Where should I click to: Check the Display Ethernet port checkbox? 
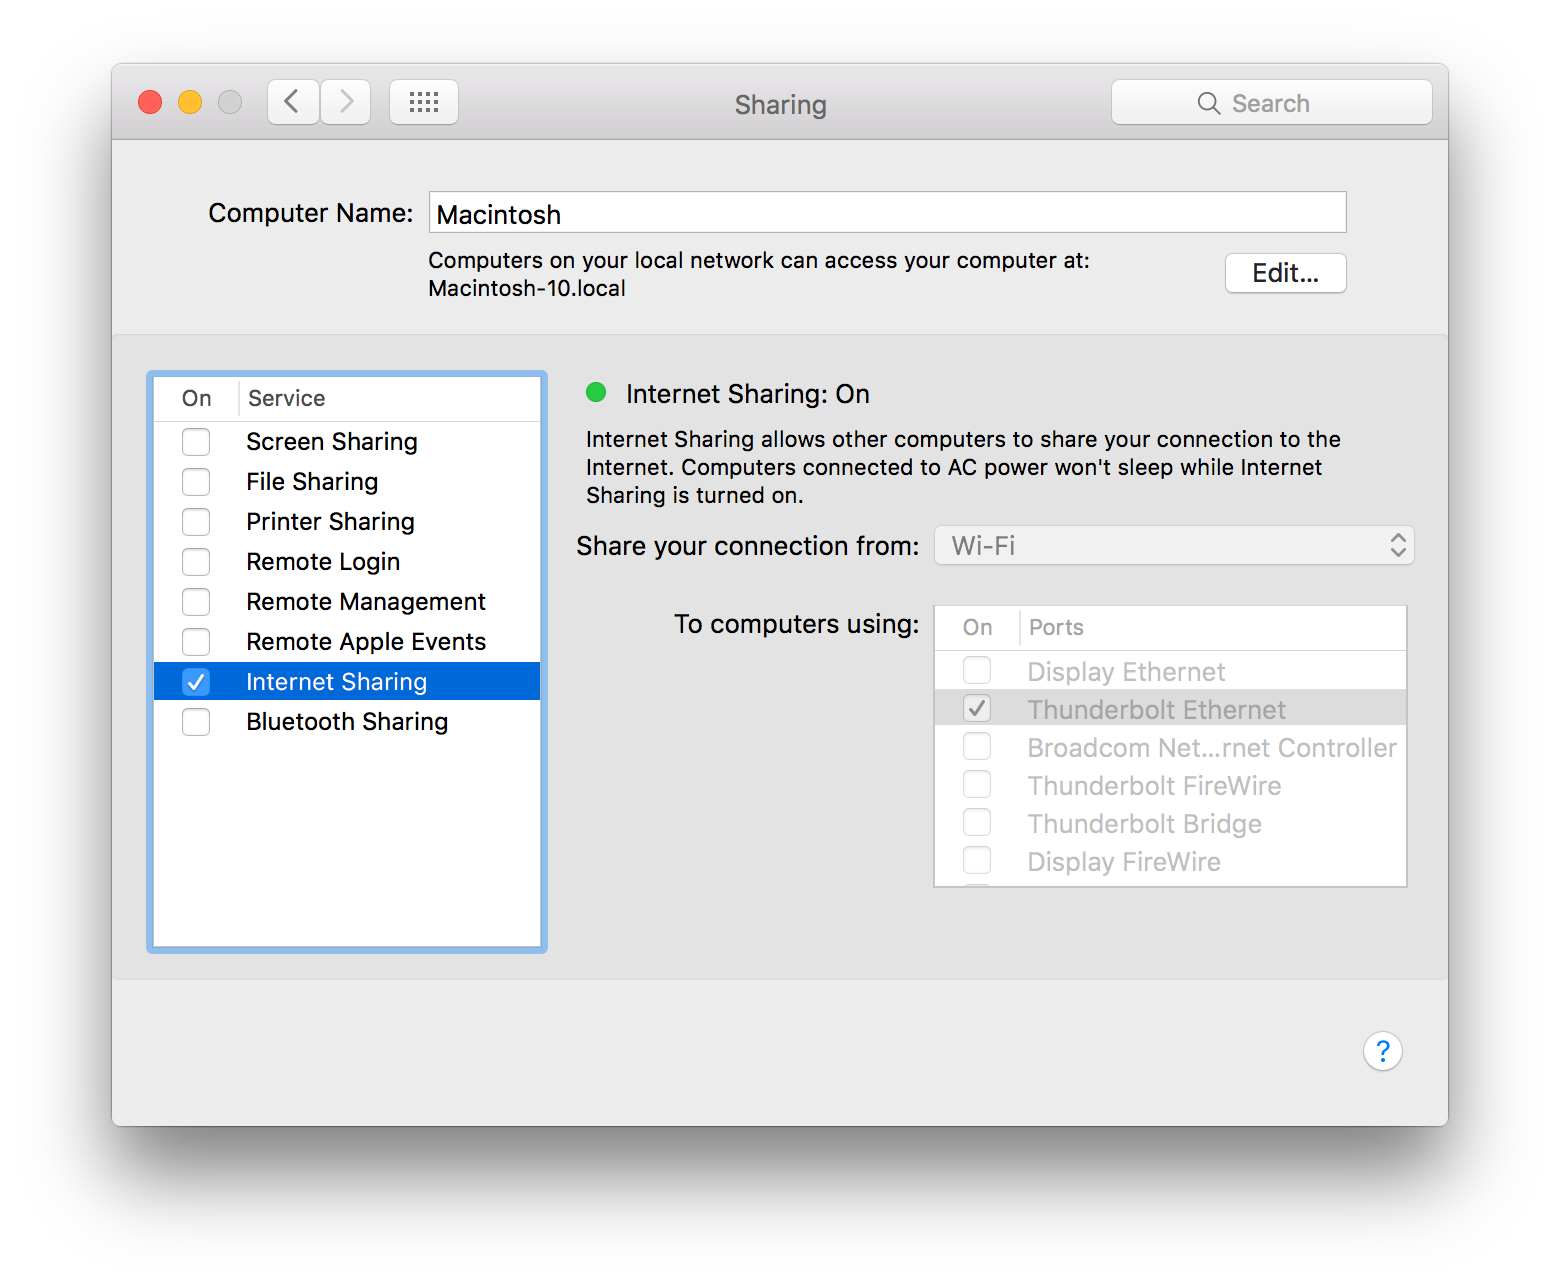coord(977,670)
